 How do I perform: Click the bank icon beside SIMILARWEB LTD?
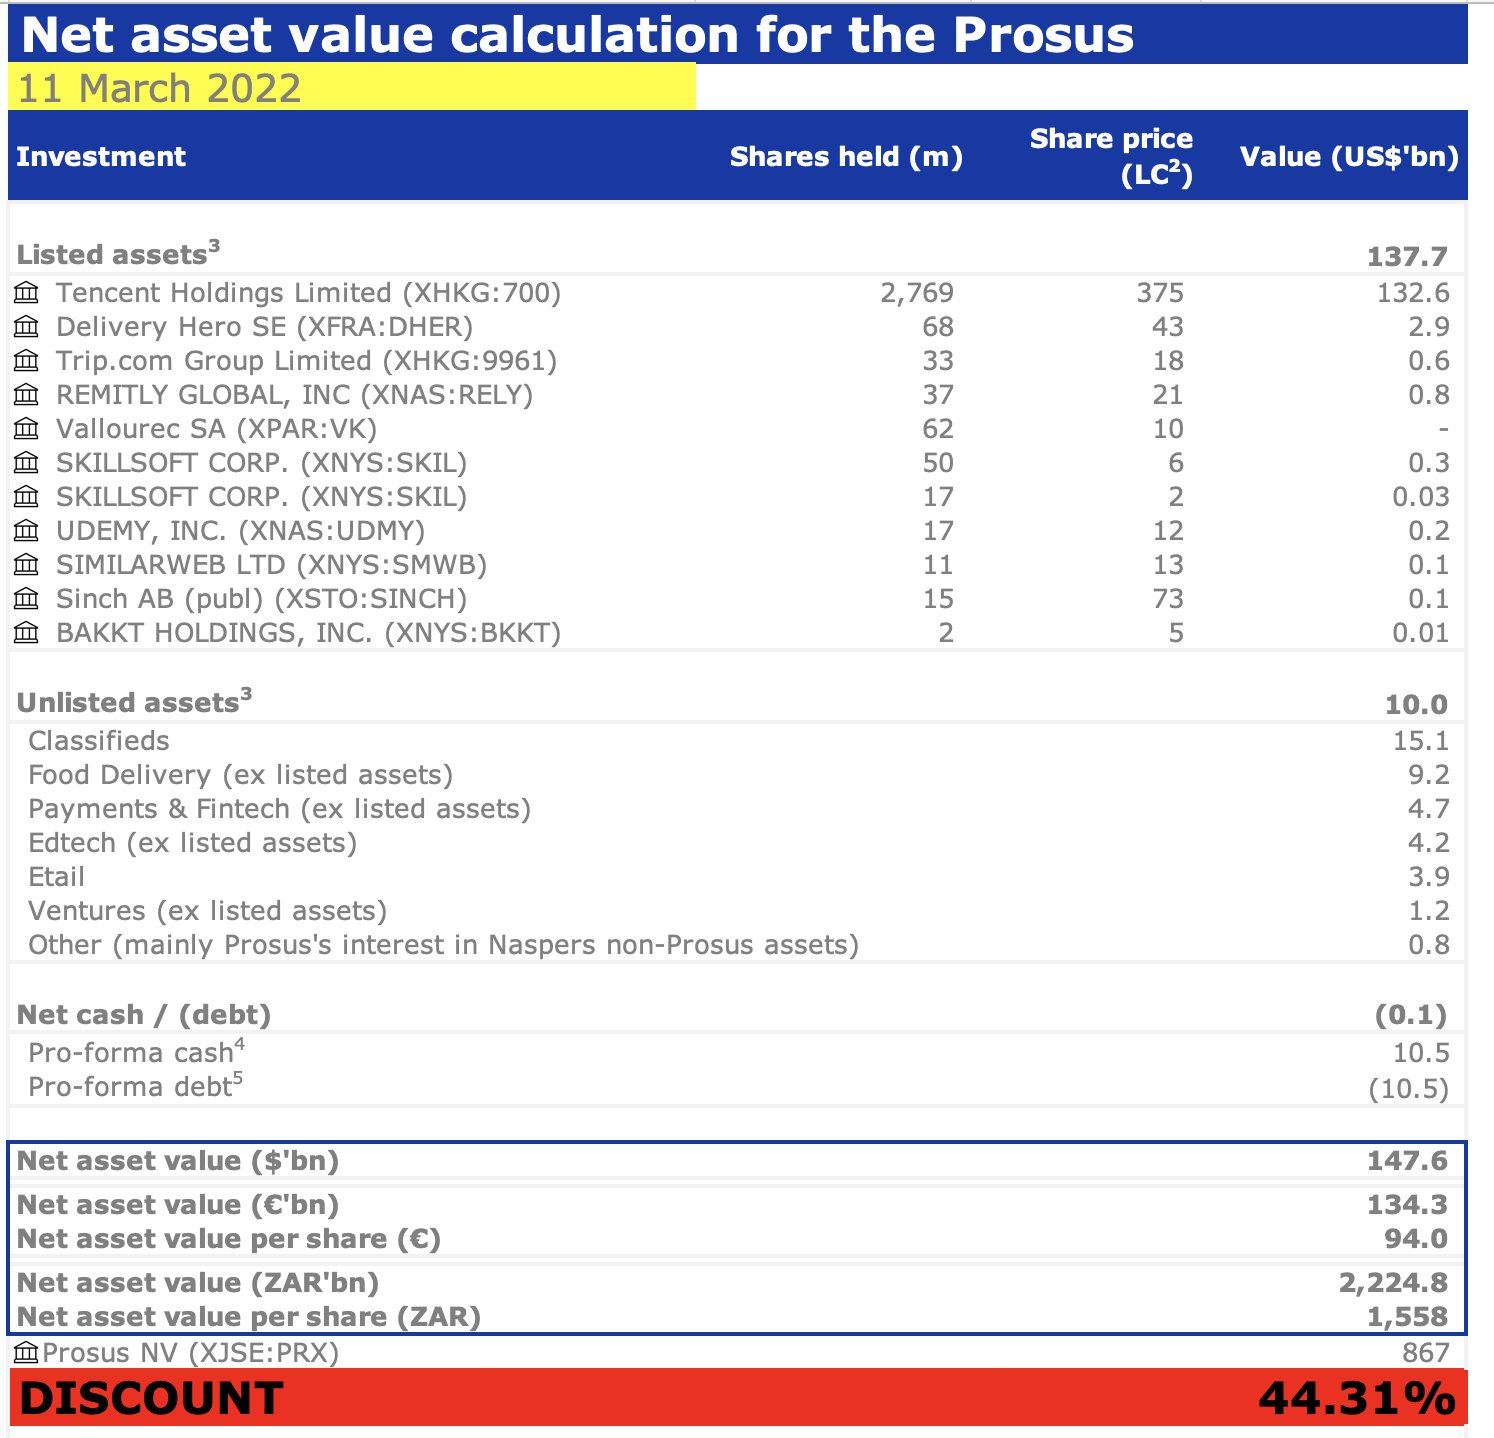[27, 565]
